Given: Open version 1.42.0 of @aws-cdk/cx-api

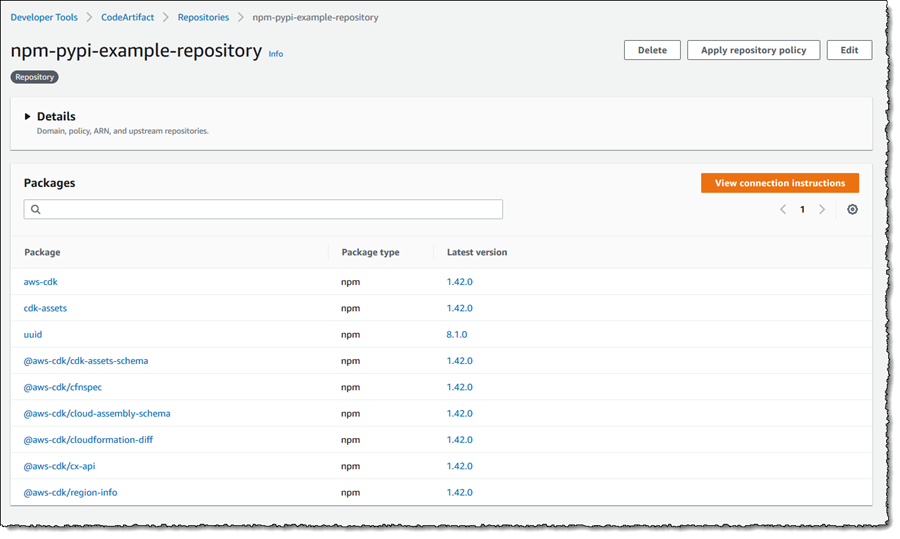Looking at the screenshot, I should [x=459, y=467].
